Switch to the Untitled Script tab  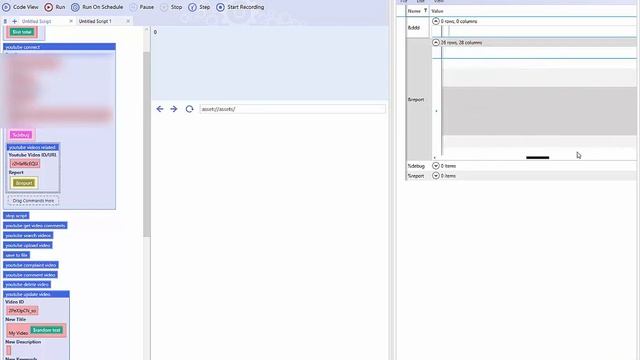36,21
